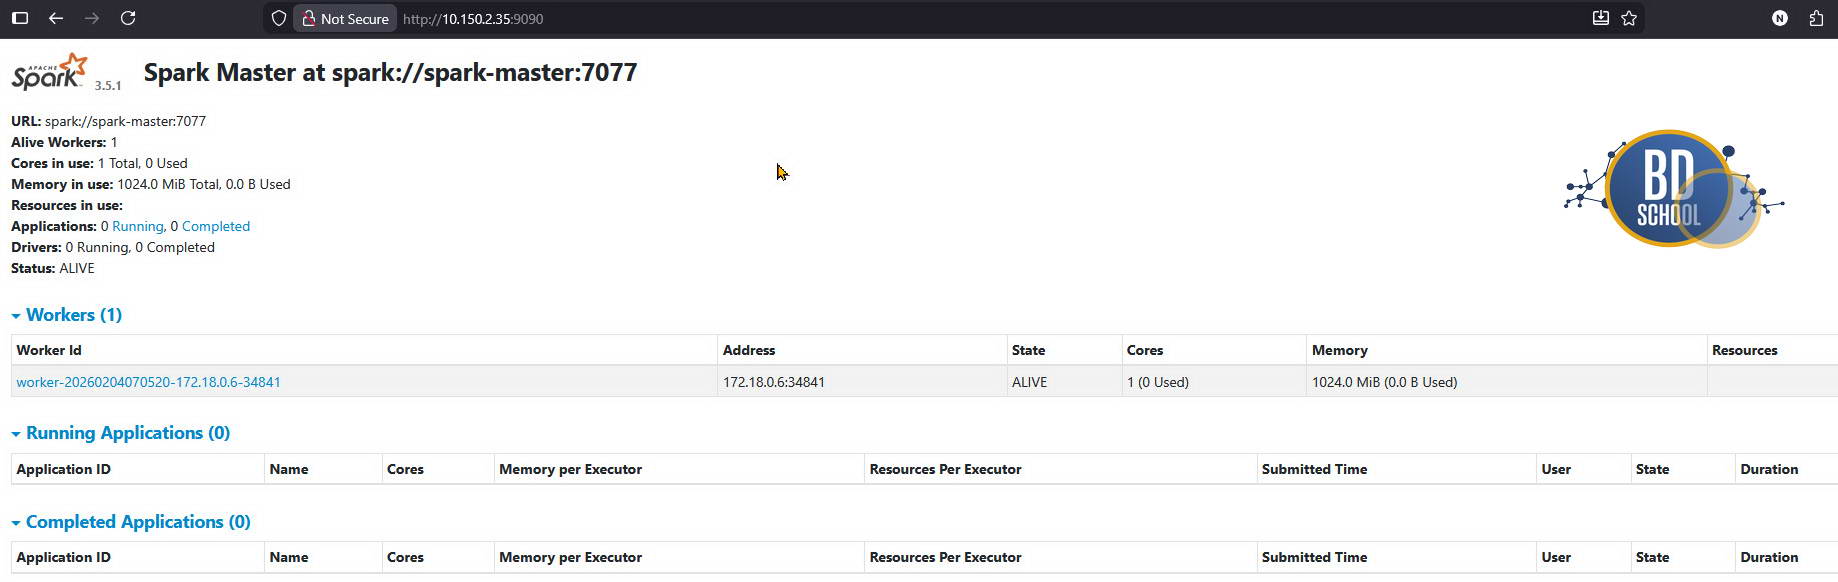Viewport: 1838px width, 582px height.
Task: Click the Apache Spark logo
Action: (x=50, y=72)
